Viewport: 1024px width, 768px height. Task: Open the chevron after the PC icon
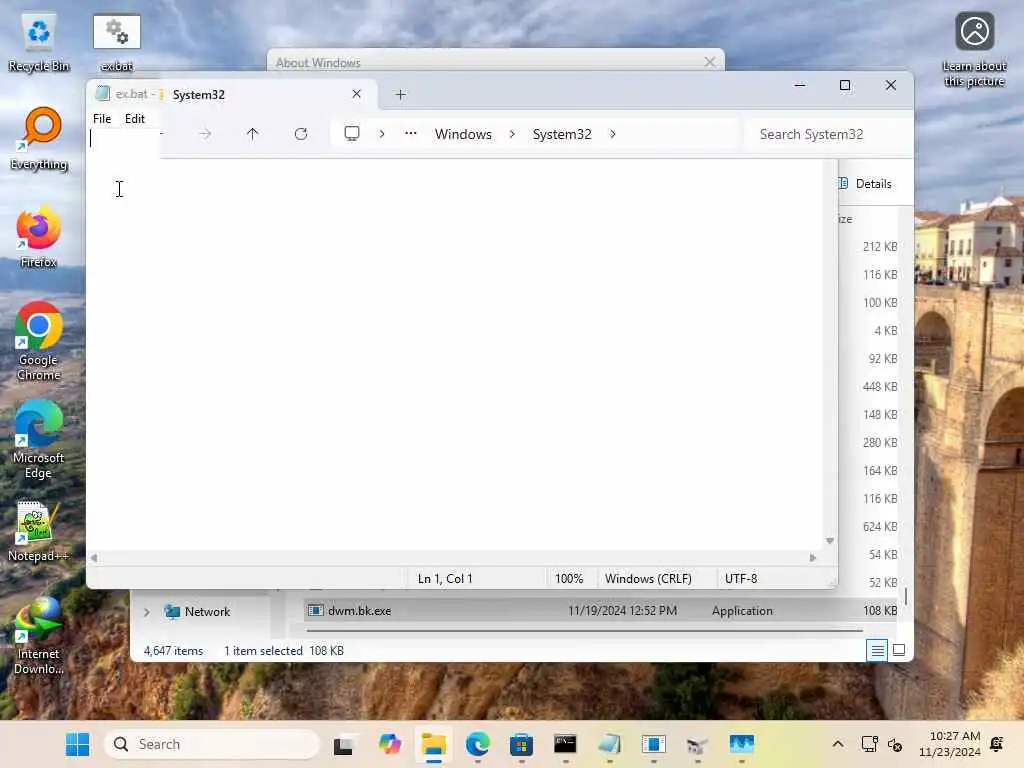[x=381, y=134]
